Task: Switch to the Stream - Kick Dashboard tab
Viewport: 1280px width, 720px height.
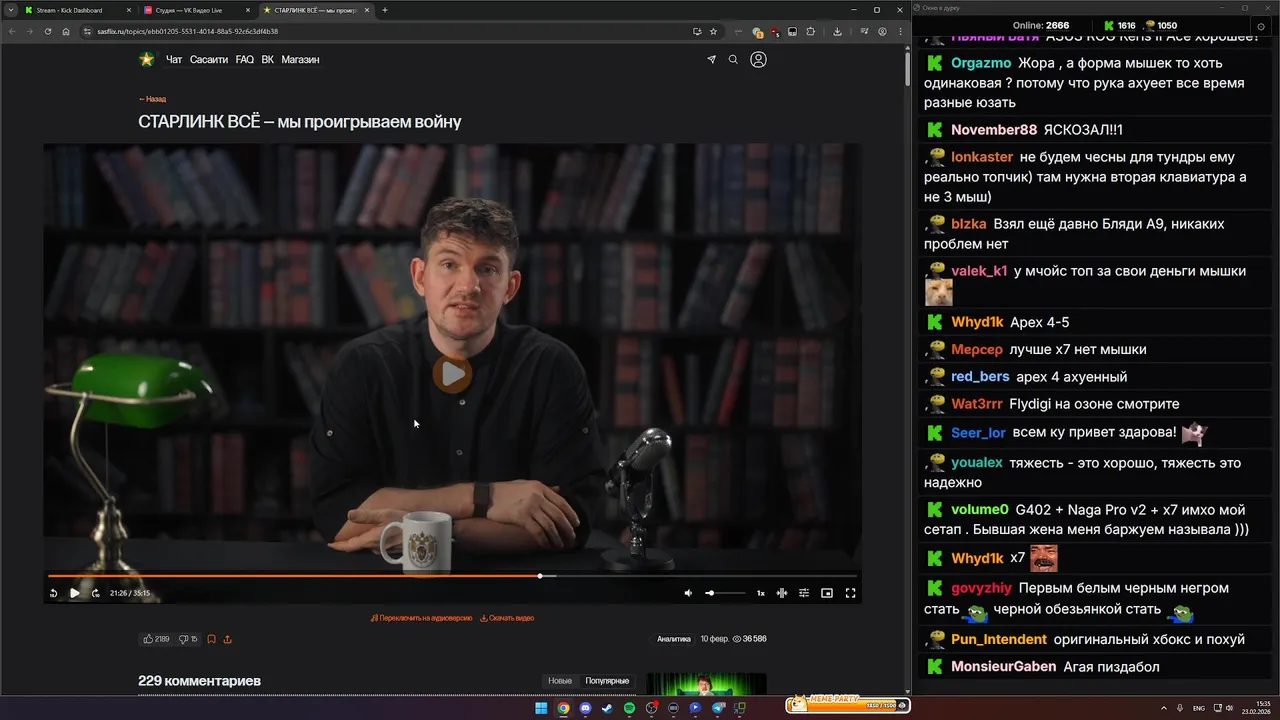Action: [77, 10]
